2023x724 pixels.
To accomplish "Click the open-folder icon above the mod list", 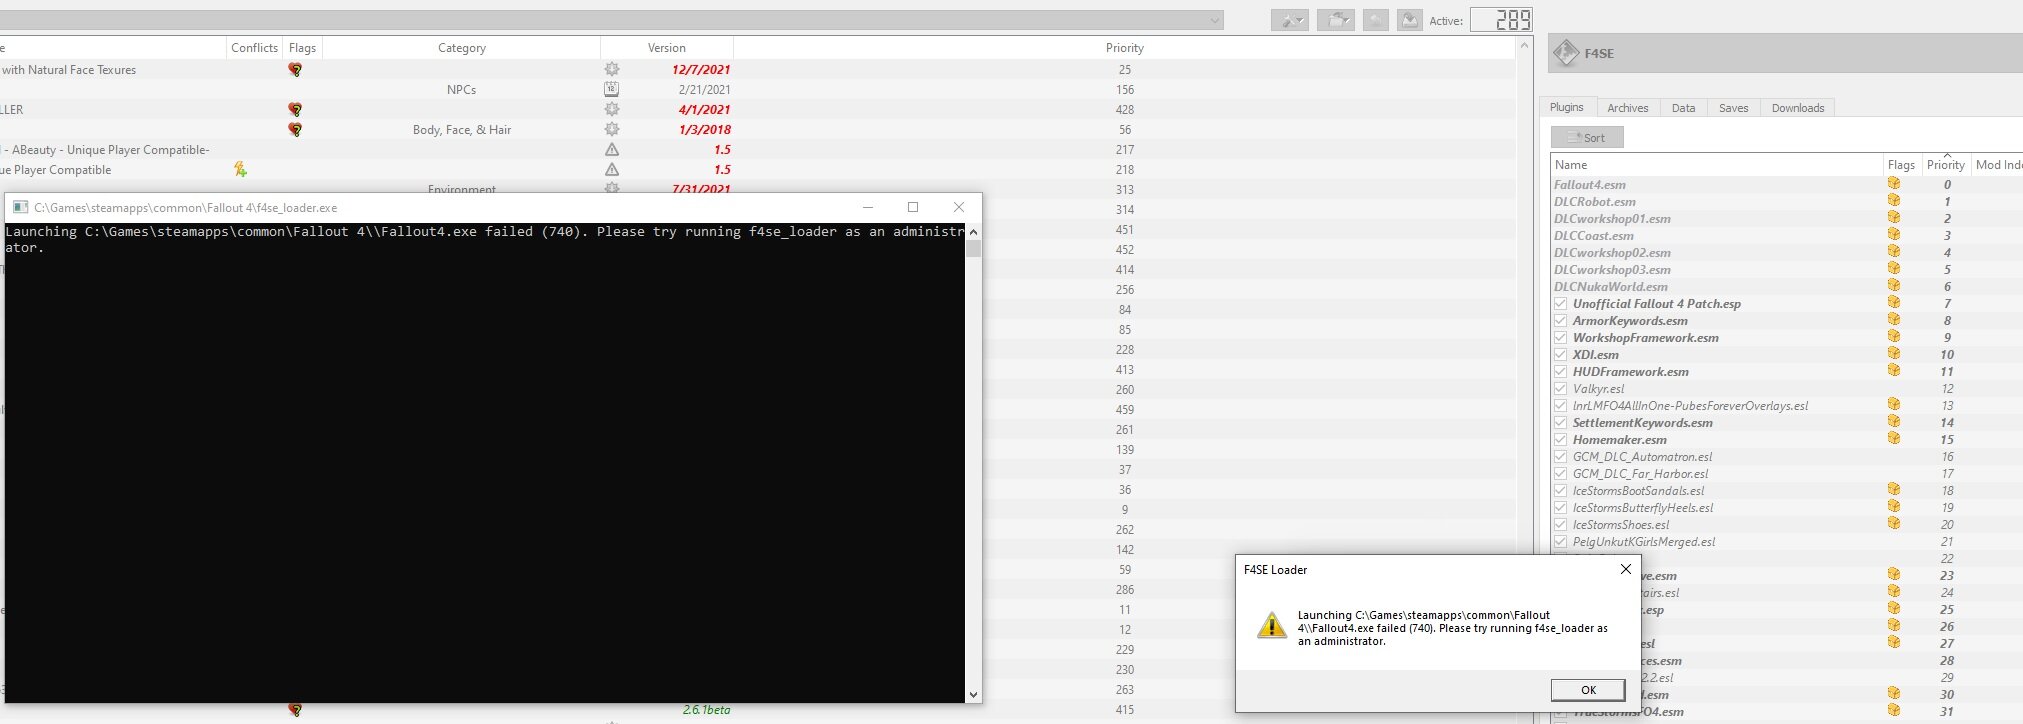I will click(1335, 20).
